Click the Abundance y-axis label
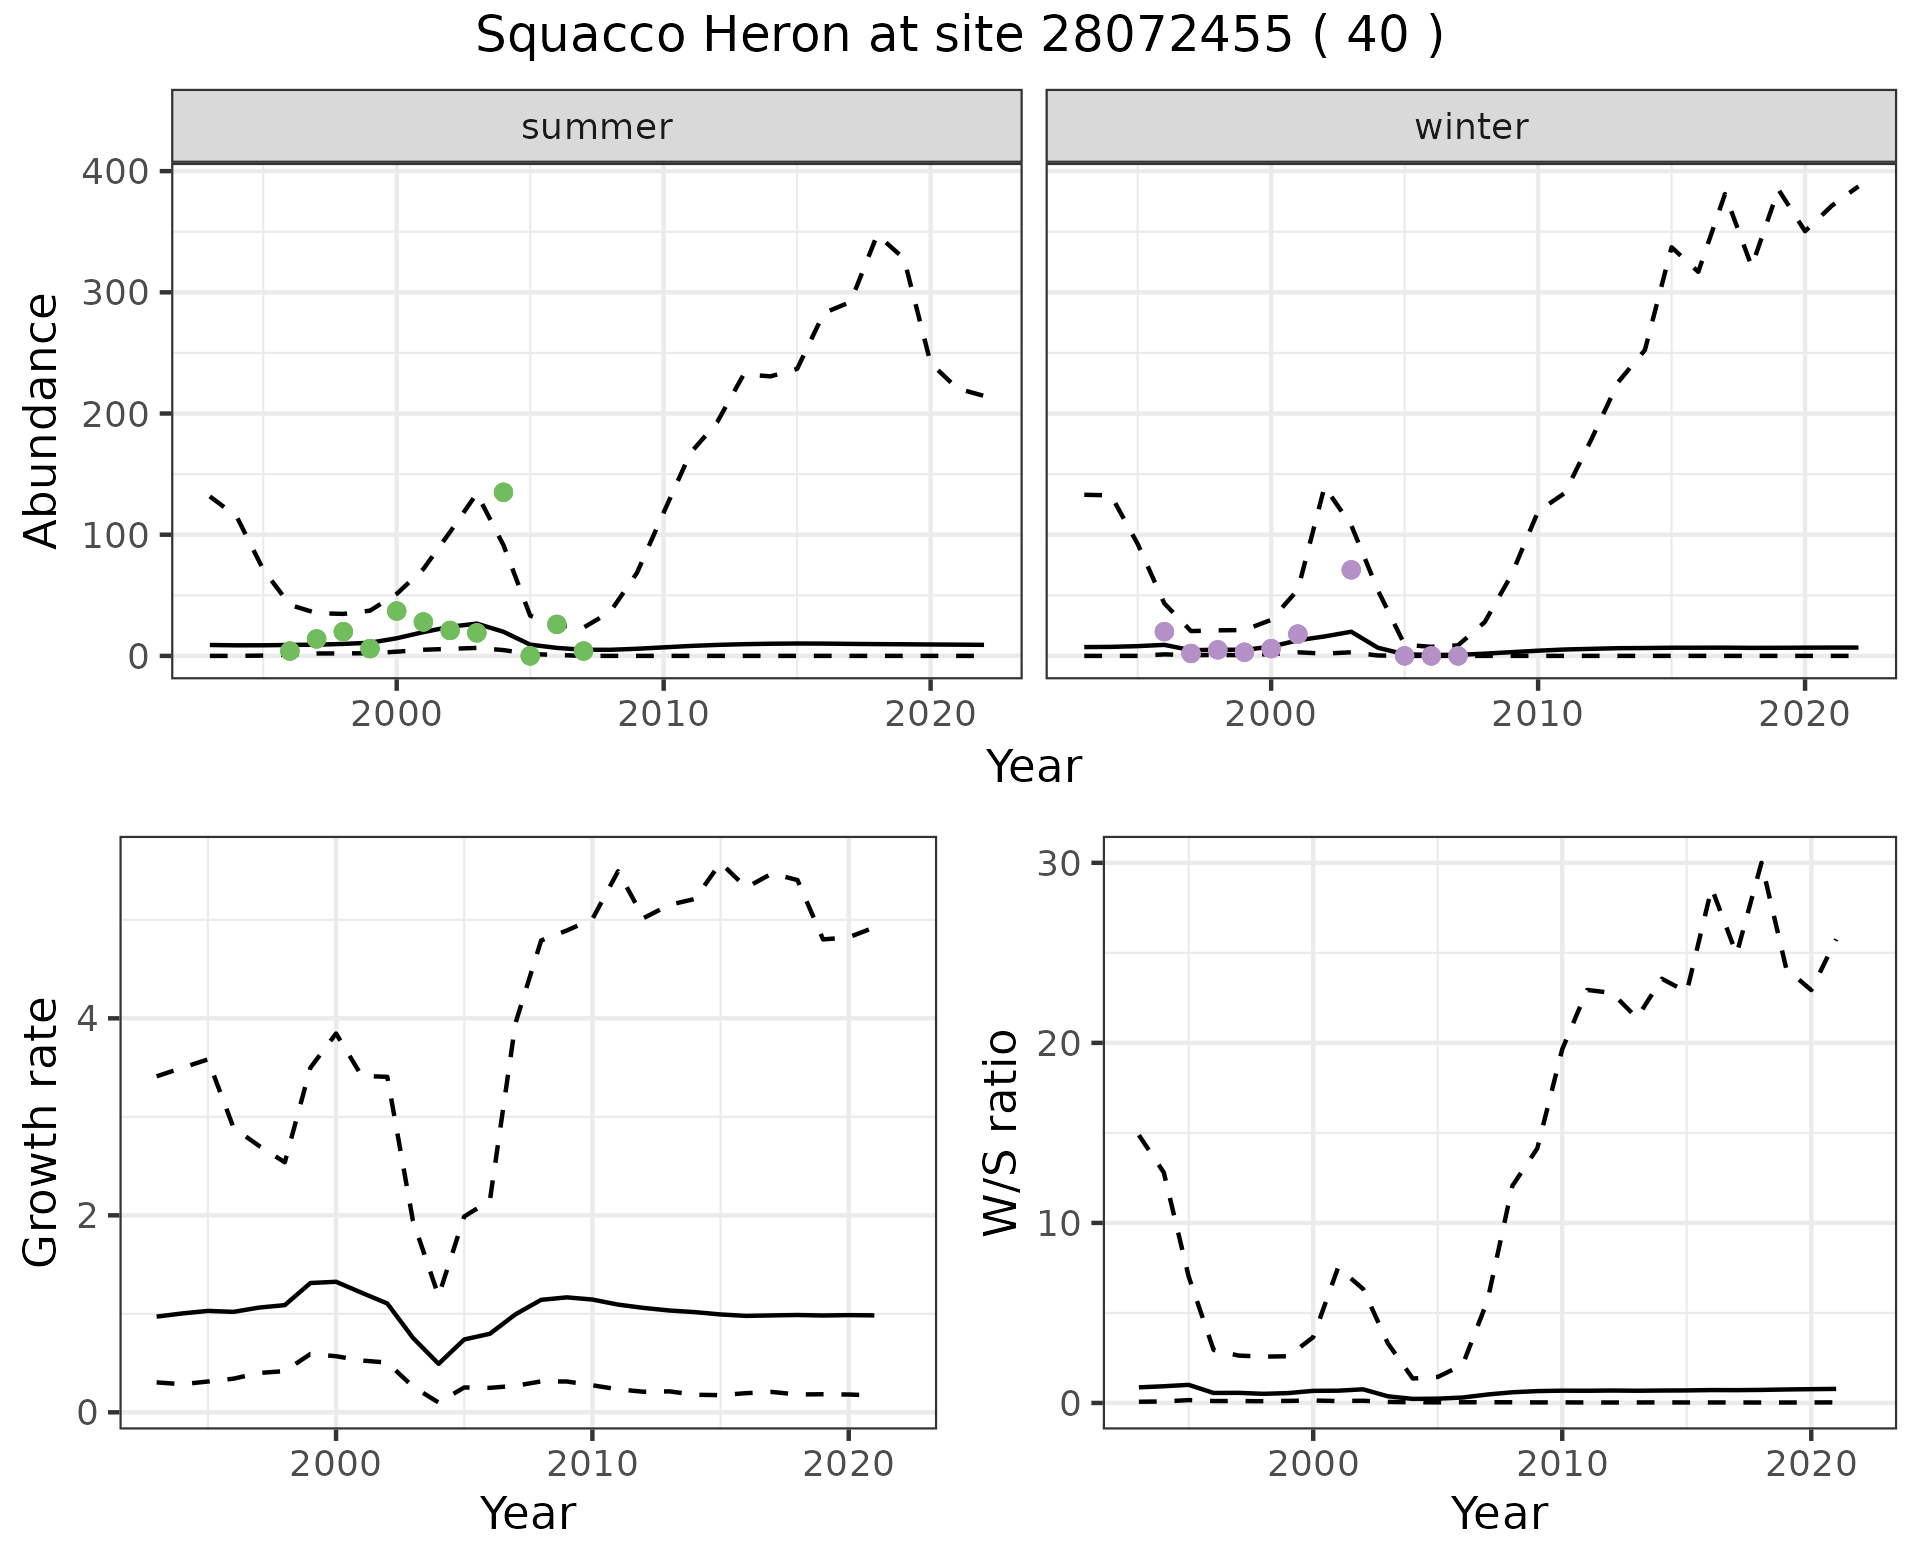Image resolution: width=1920 pixels, height=1560 pixels. 42,421
